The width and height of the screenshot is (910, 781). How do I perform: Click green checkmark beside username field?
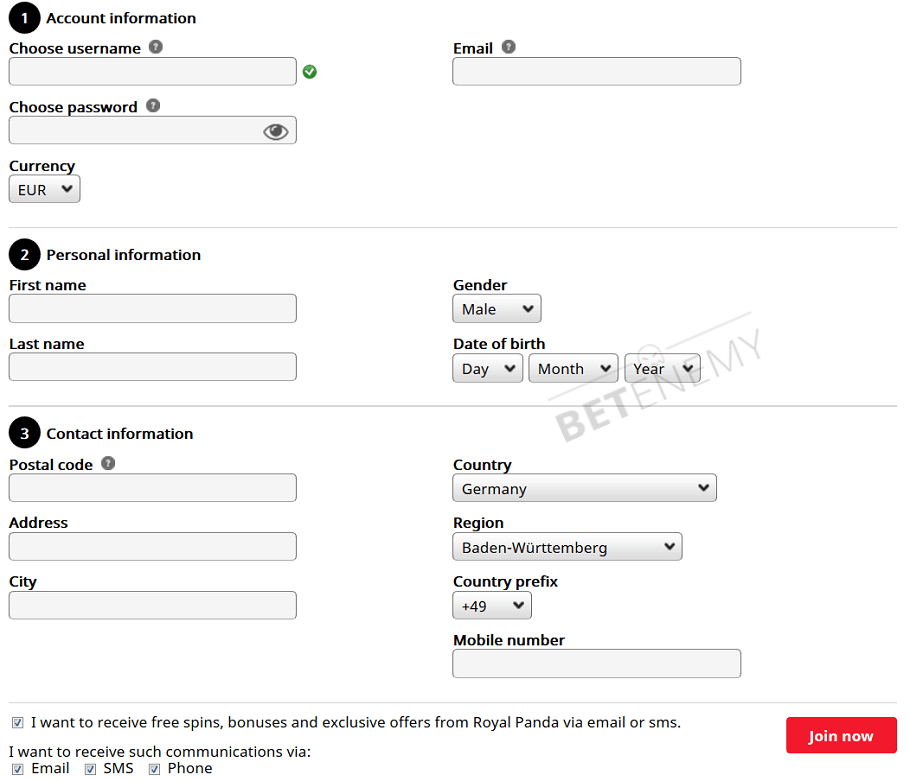point(310,71)
